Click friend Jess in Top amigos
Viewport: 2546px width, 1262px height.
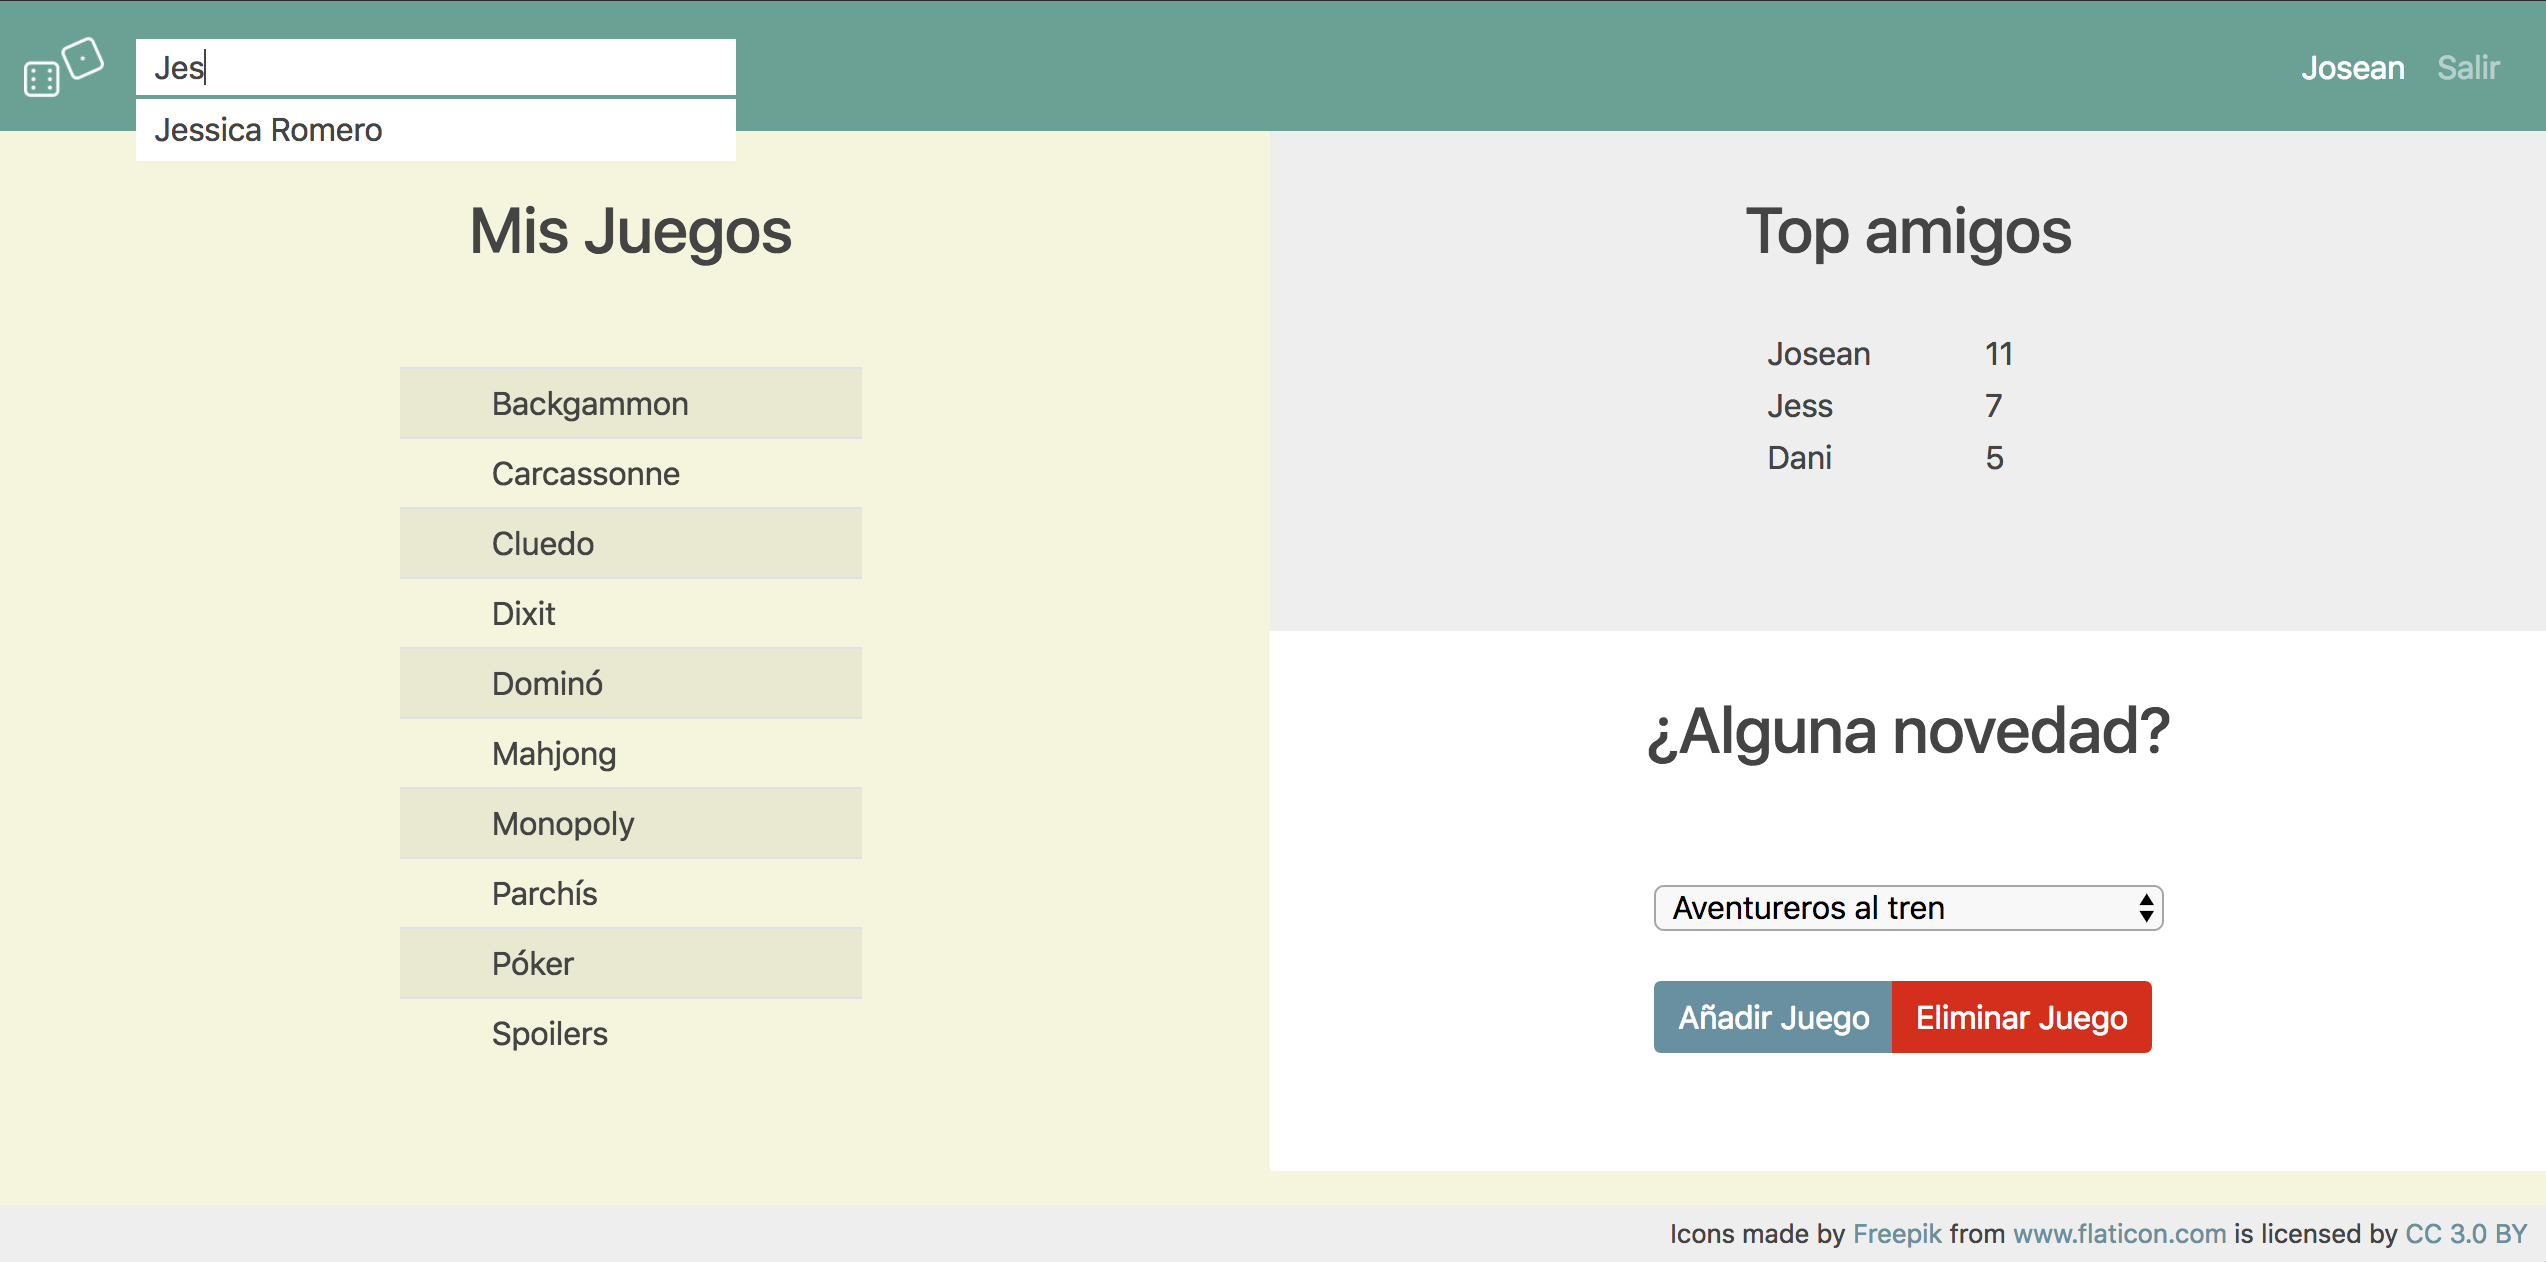click(1799, 406)
